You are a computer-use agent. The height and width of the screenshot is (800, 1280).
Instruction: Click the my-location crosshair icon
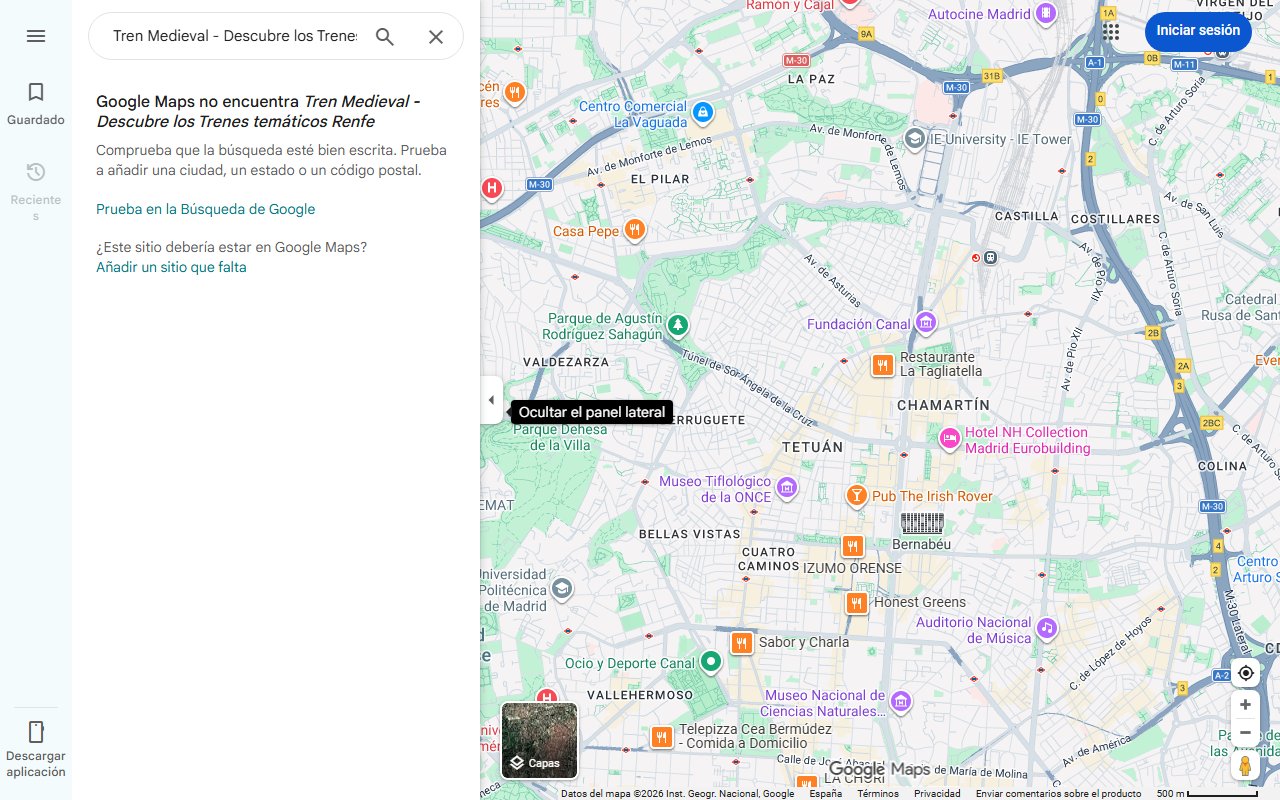click(x=1245, y=673)
